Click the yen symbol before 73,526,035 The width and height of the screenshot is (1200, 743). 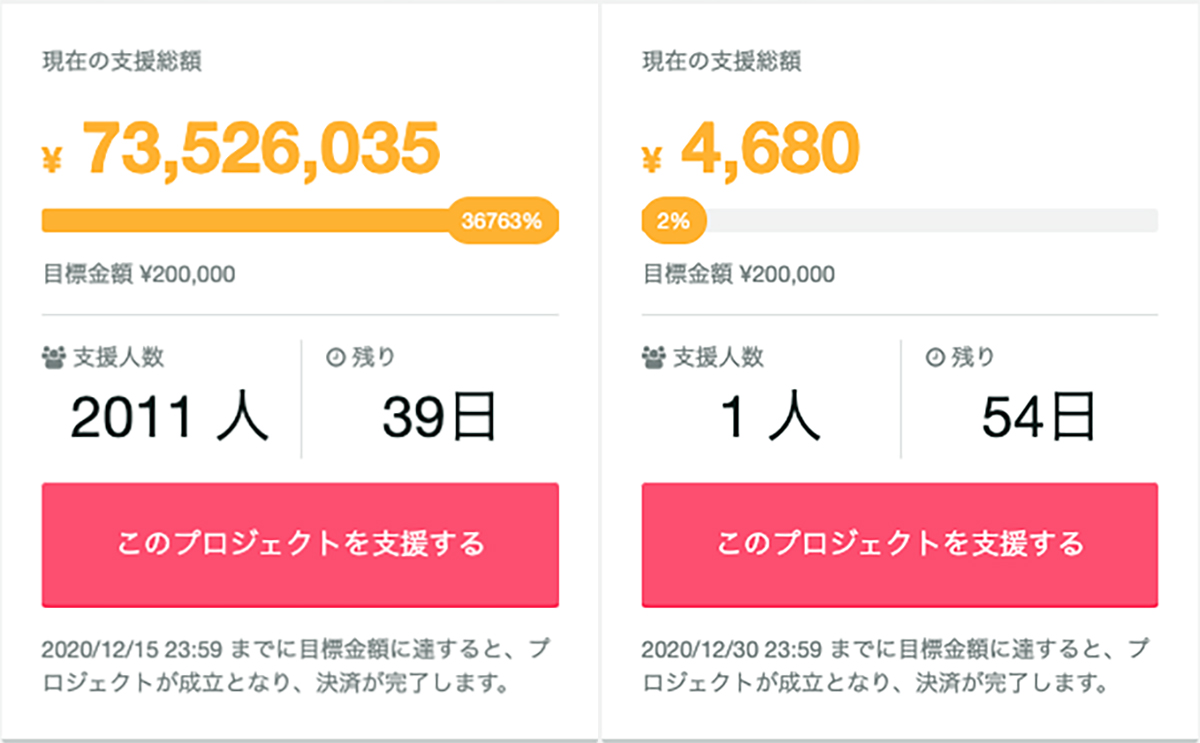tap(52, 159)
